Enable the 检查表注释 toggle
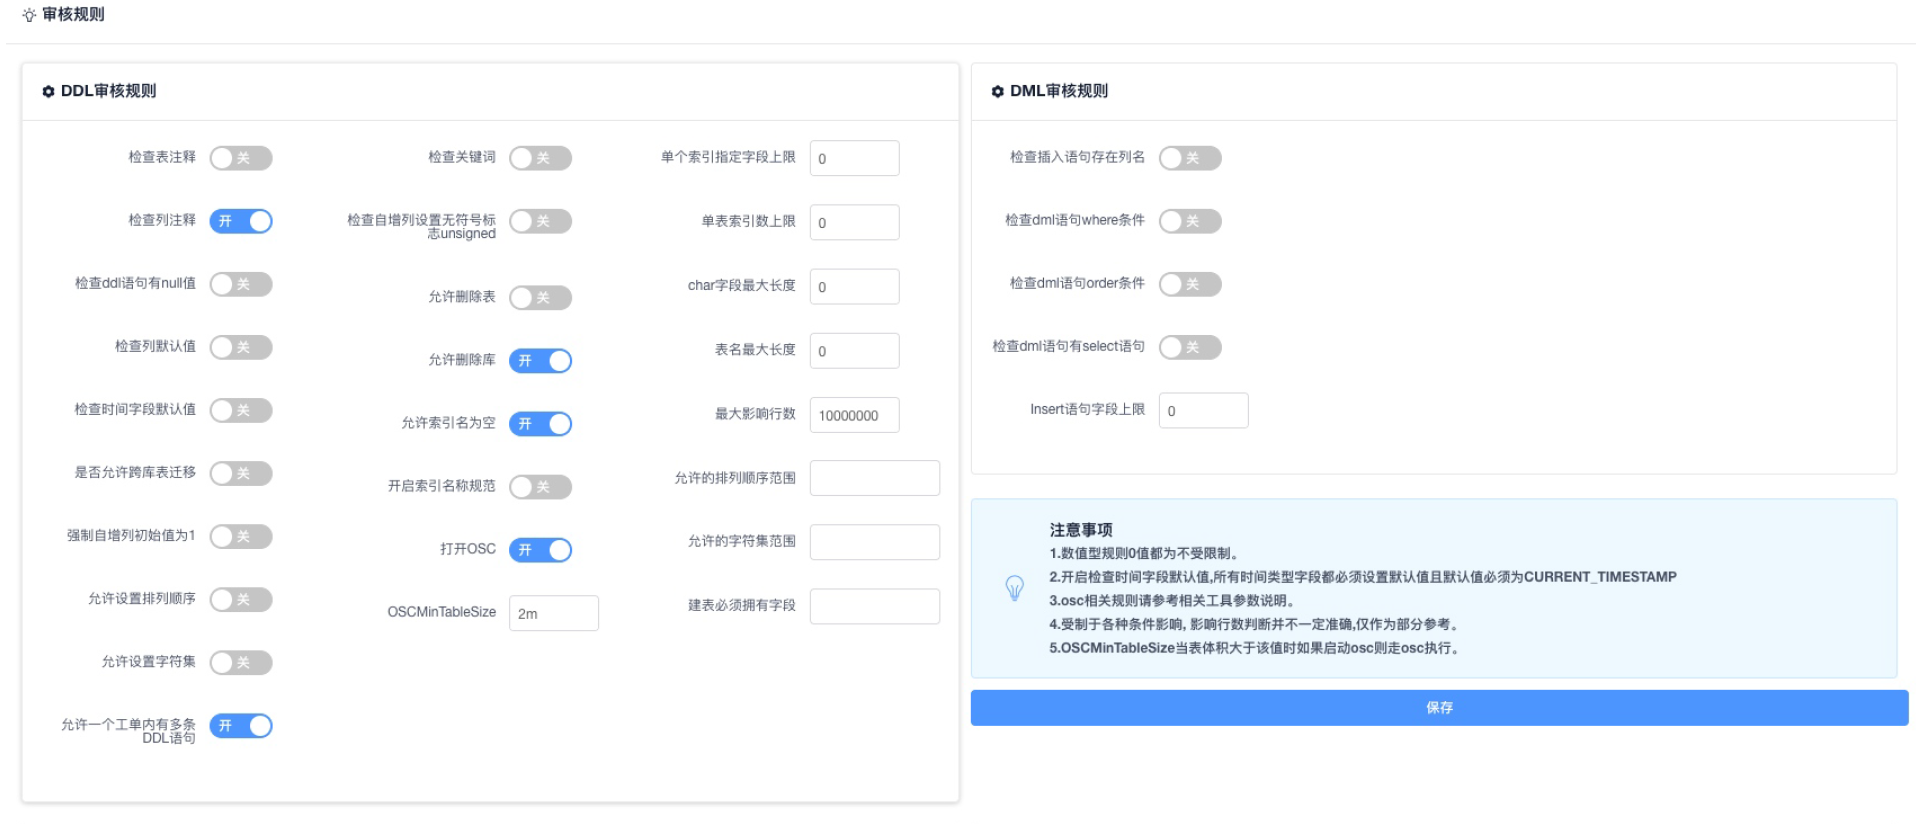The height and width of the screenshot is (824, 1926). (x=241, y=158)
